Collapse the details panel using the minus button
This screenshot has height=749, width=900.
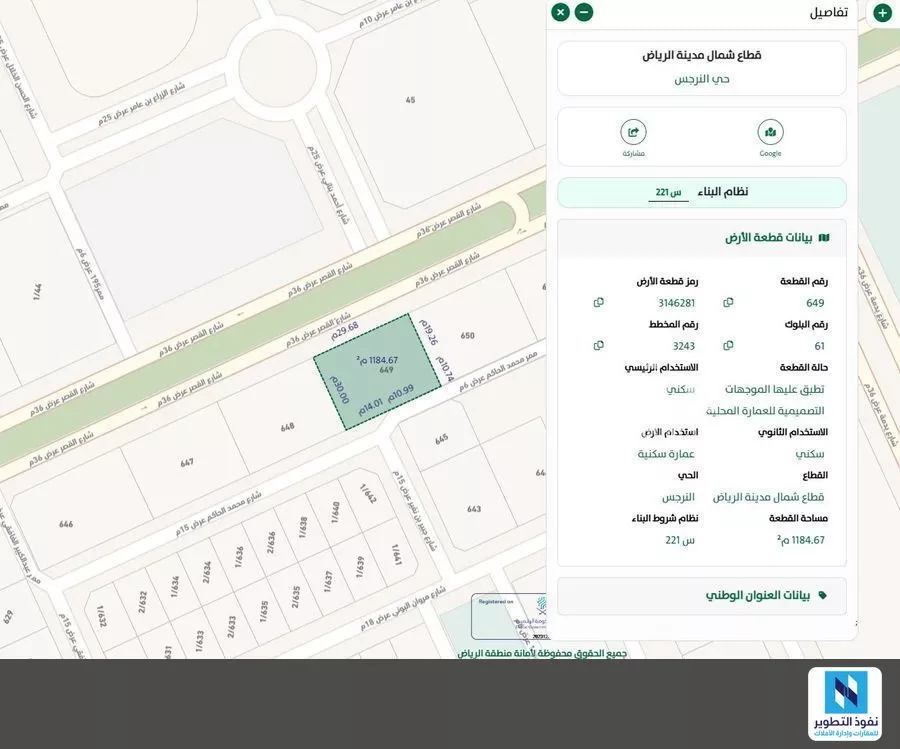[583, 12]
